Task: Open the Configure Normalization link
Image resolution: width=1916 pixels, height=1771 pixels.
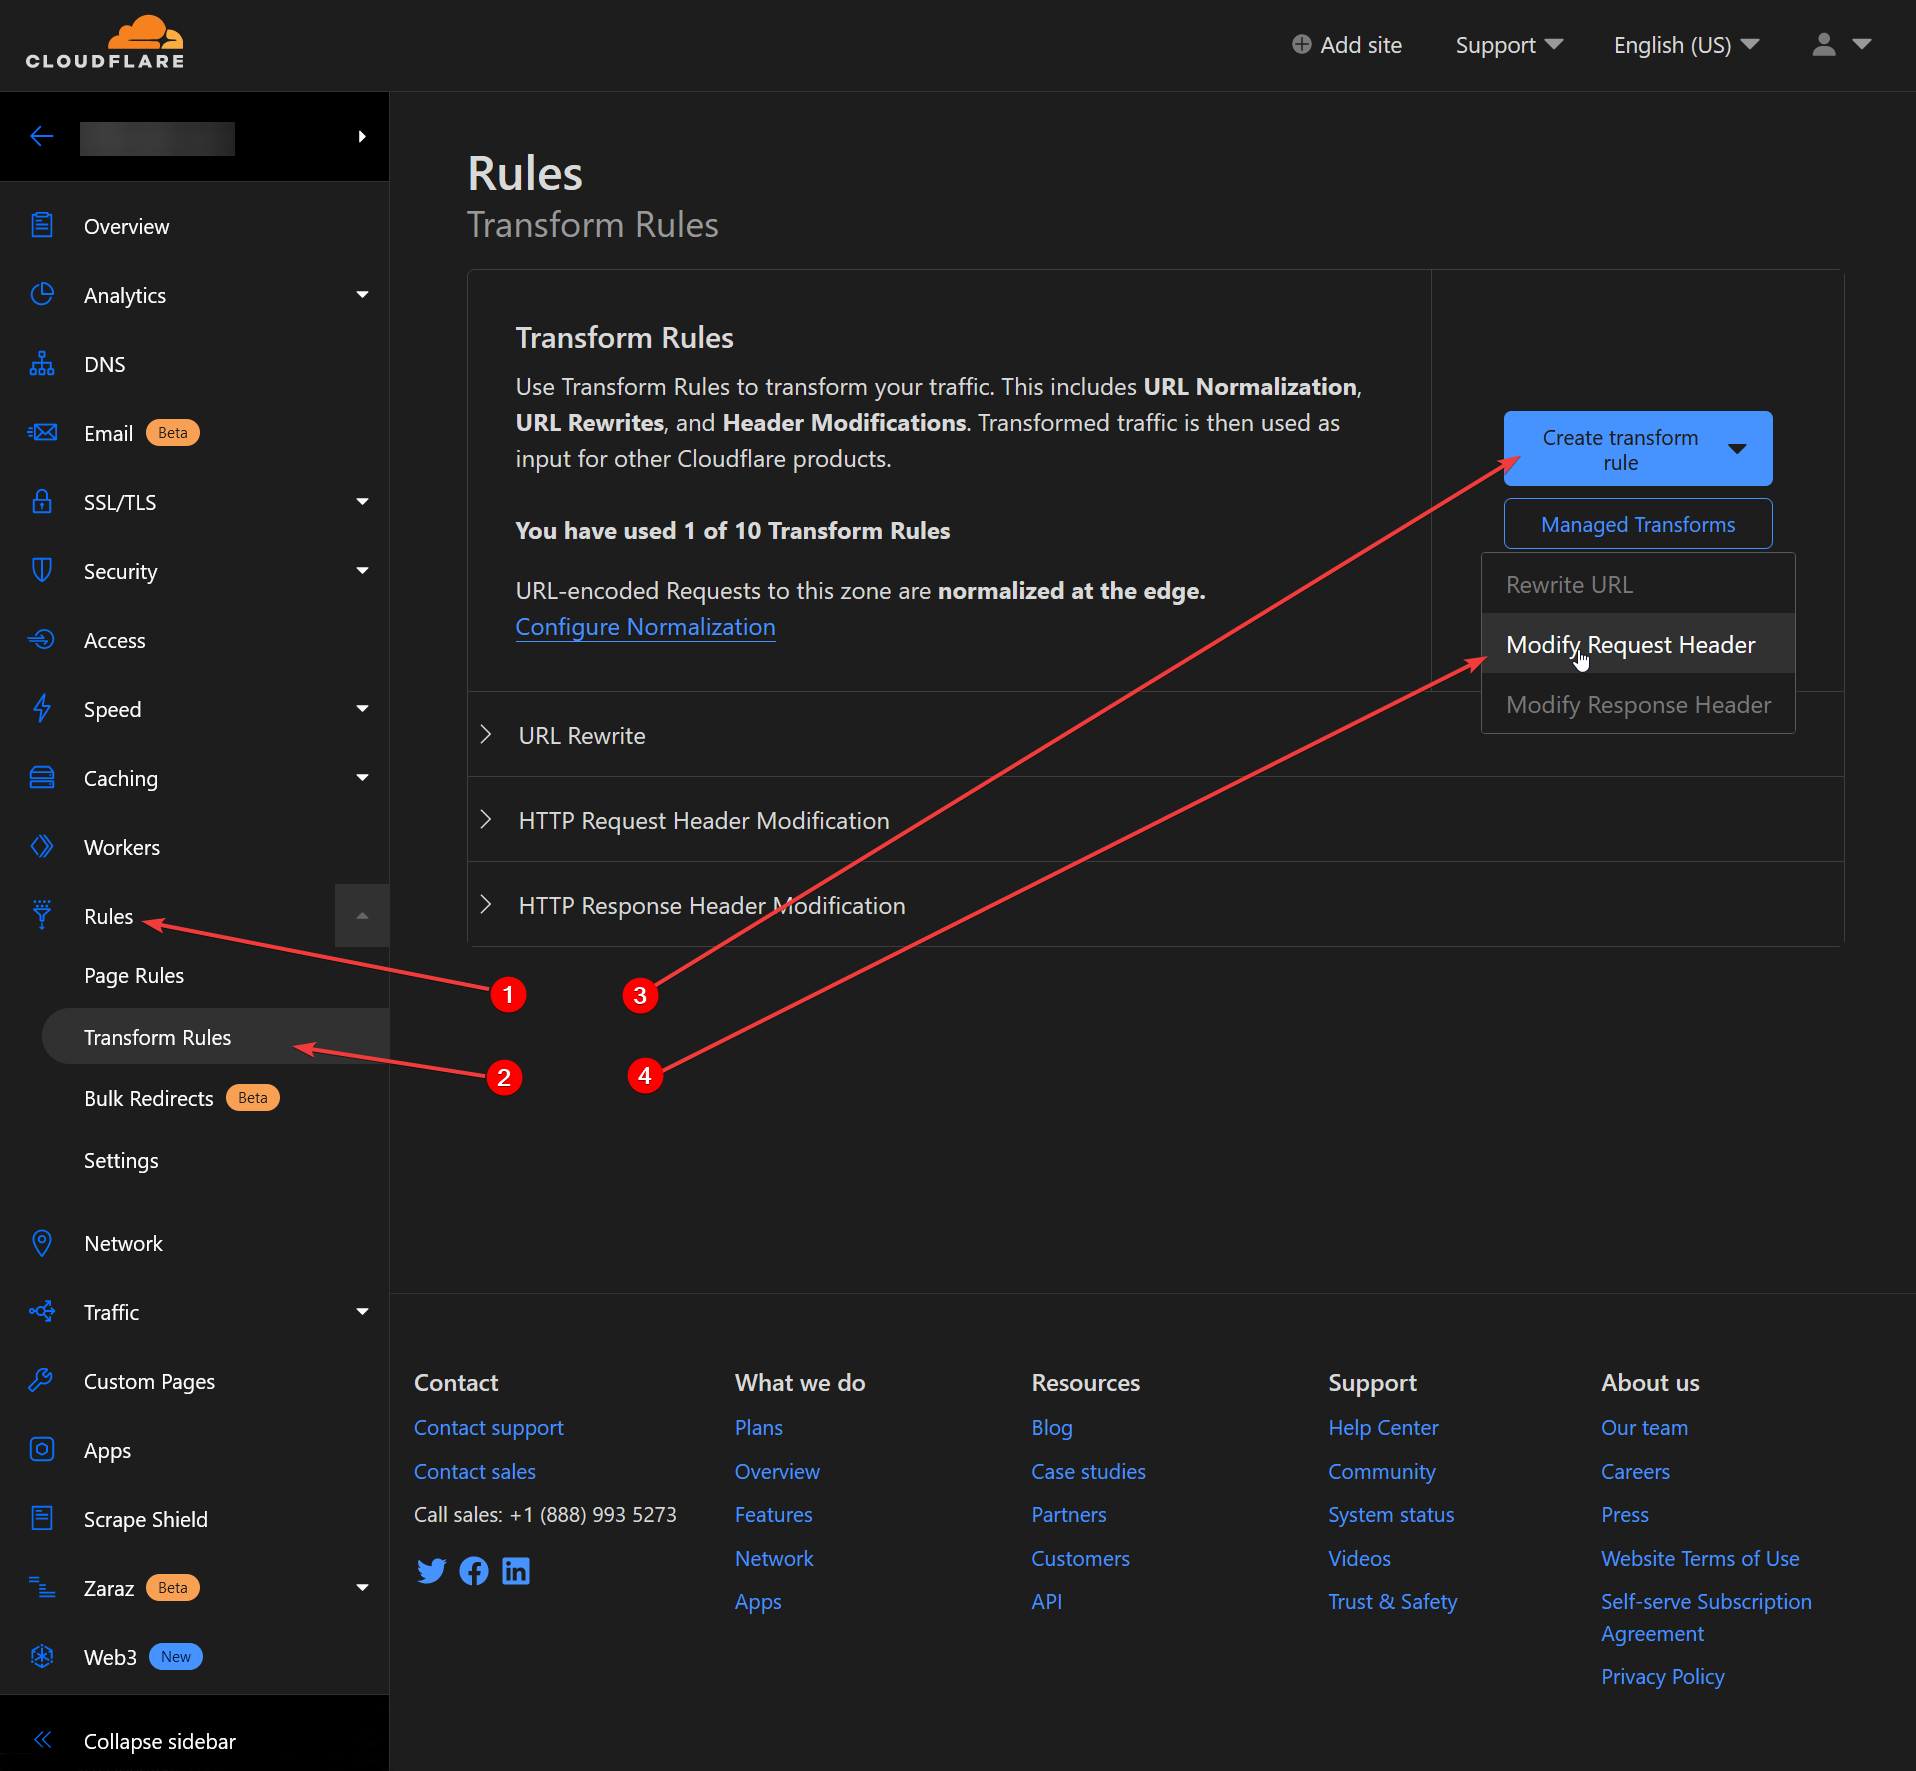Action: click(645, 627)
